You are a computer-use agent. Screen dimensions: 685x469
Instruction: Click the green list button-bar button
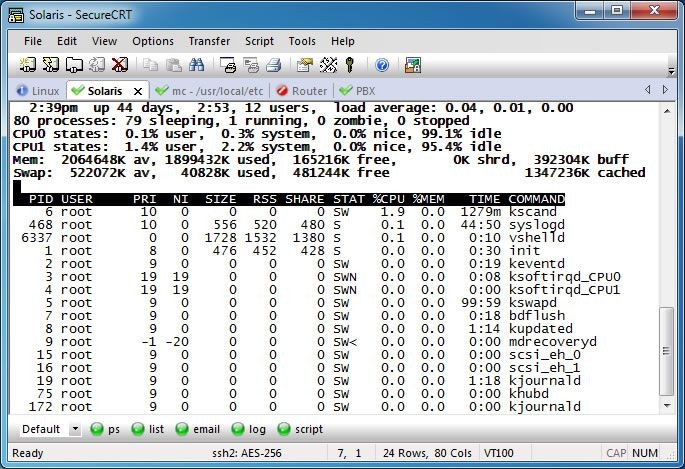[x=147, y=429]
